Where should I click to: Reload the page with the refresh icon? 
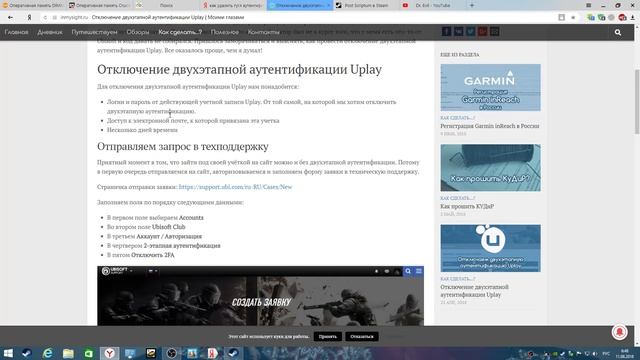point(45,18)
